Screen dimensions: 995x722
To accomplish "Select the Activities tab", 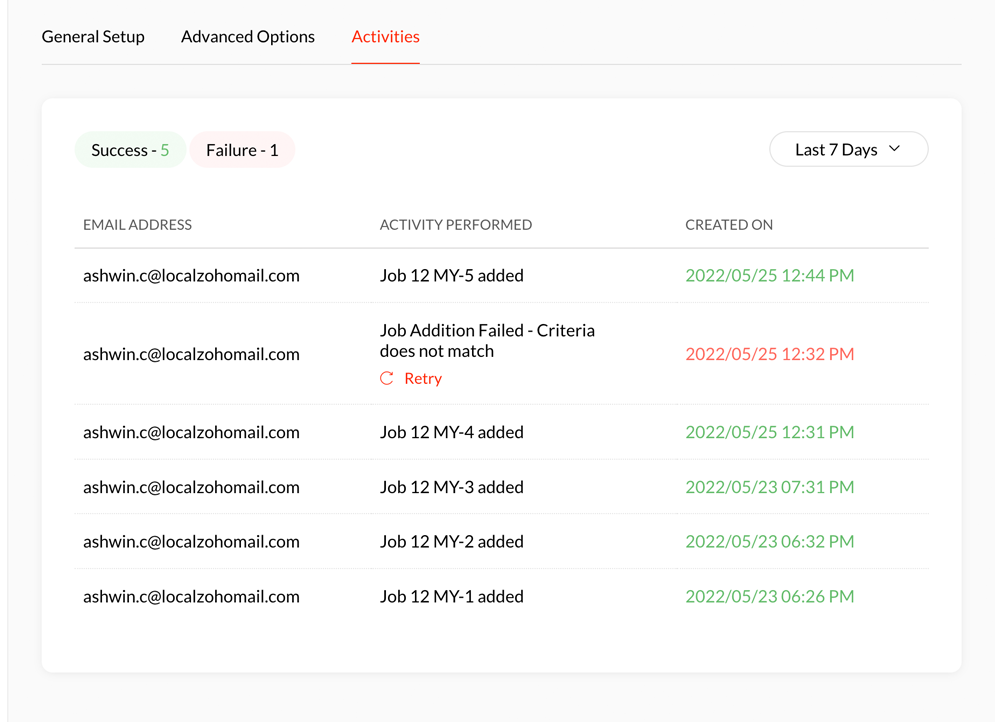I will click(x=385, y=37).
